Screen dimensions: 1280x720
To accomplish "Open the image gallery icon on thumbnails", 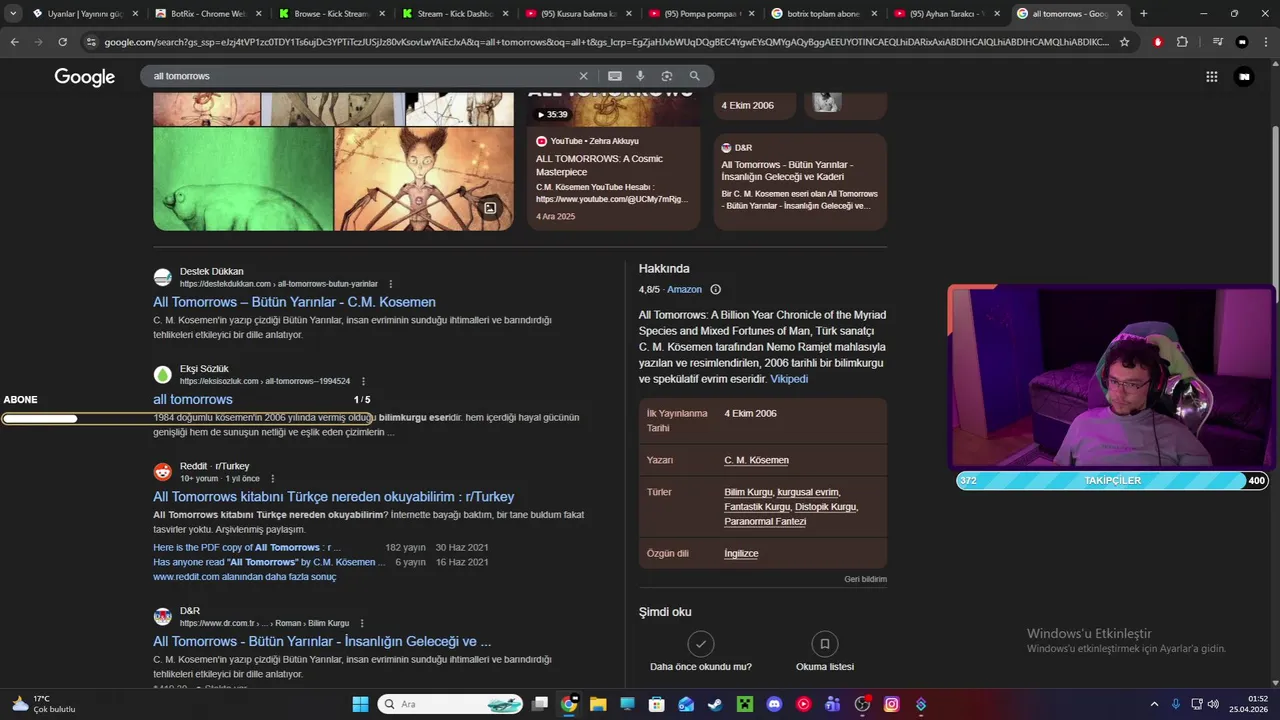I will (x=490, y=208).
